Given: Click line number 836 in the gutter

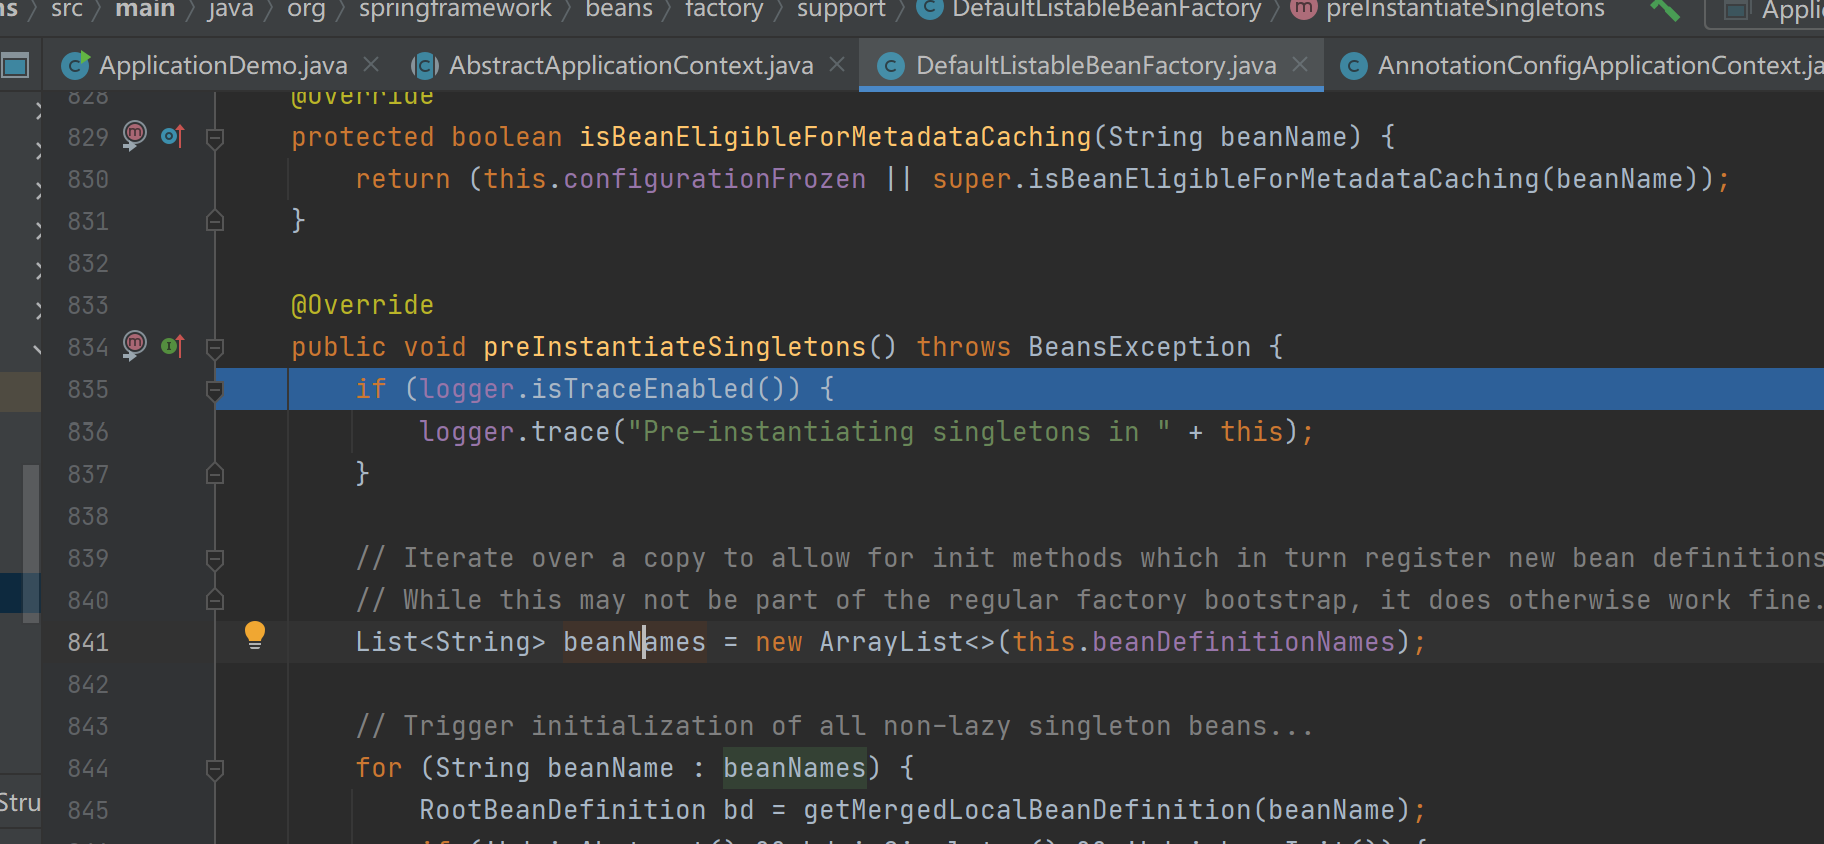Looking at the screenshot, I should (x=88, y=432).
